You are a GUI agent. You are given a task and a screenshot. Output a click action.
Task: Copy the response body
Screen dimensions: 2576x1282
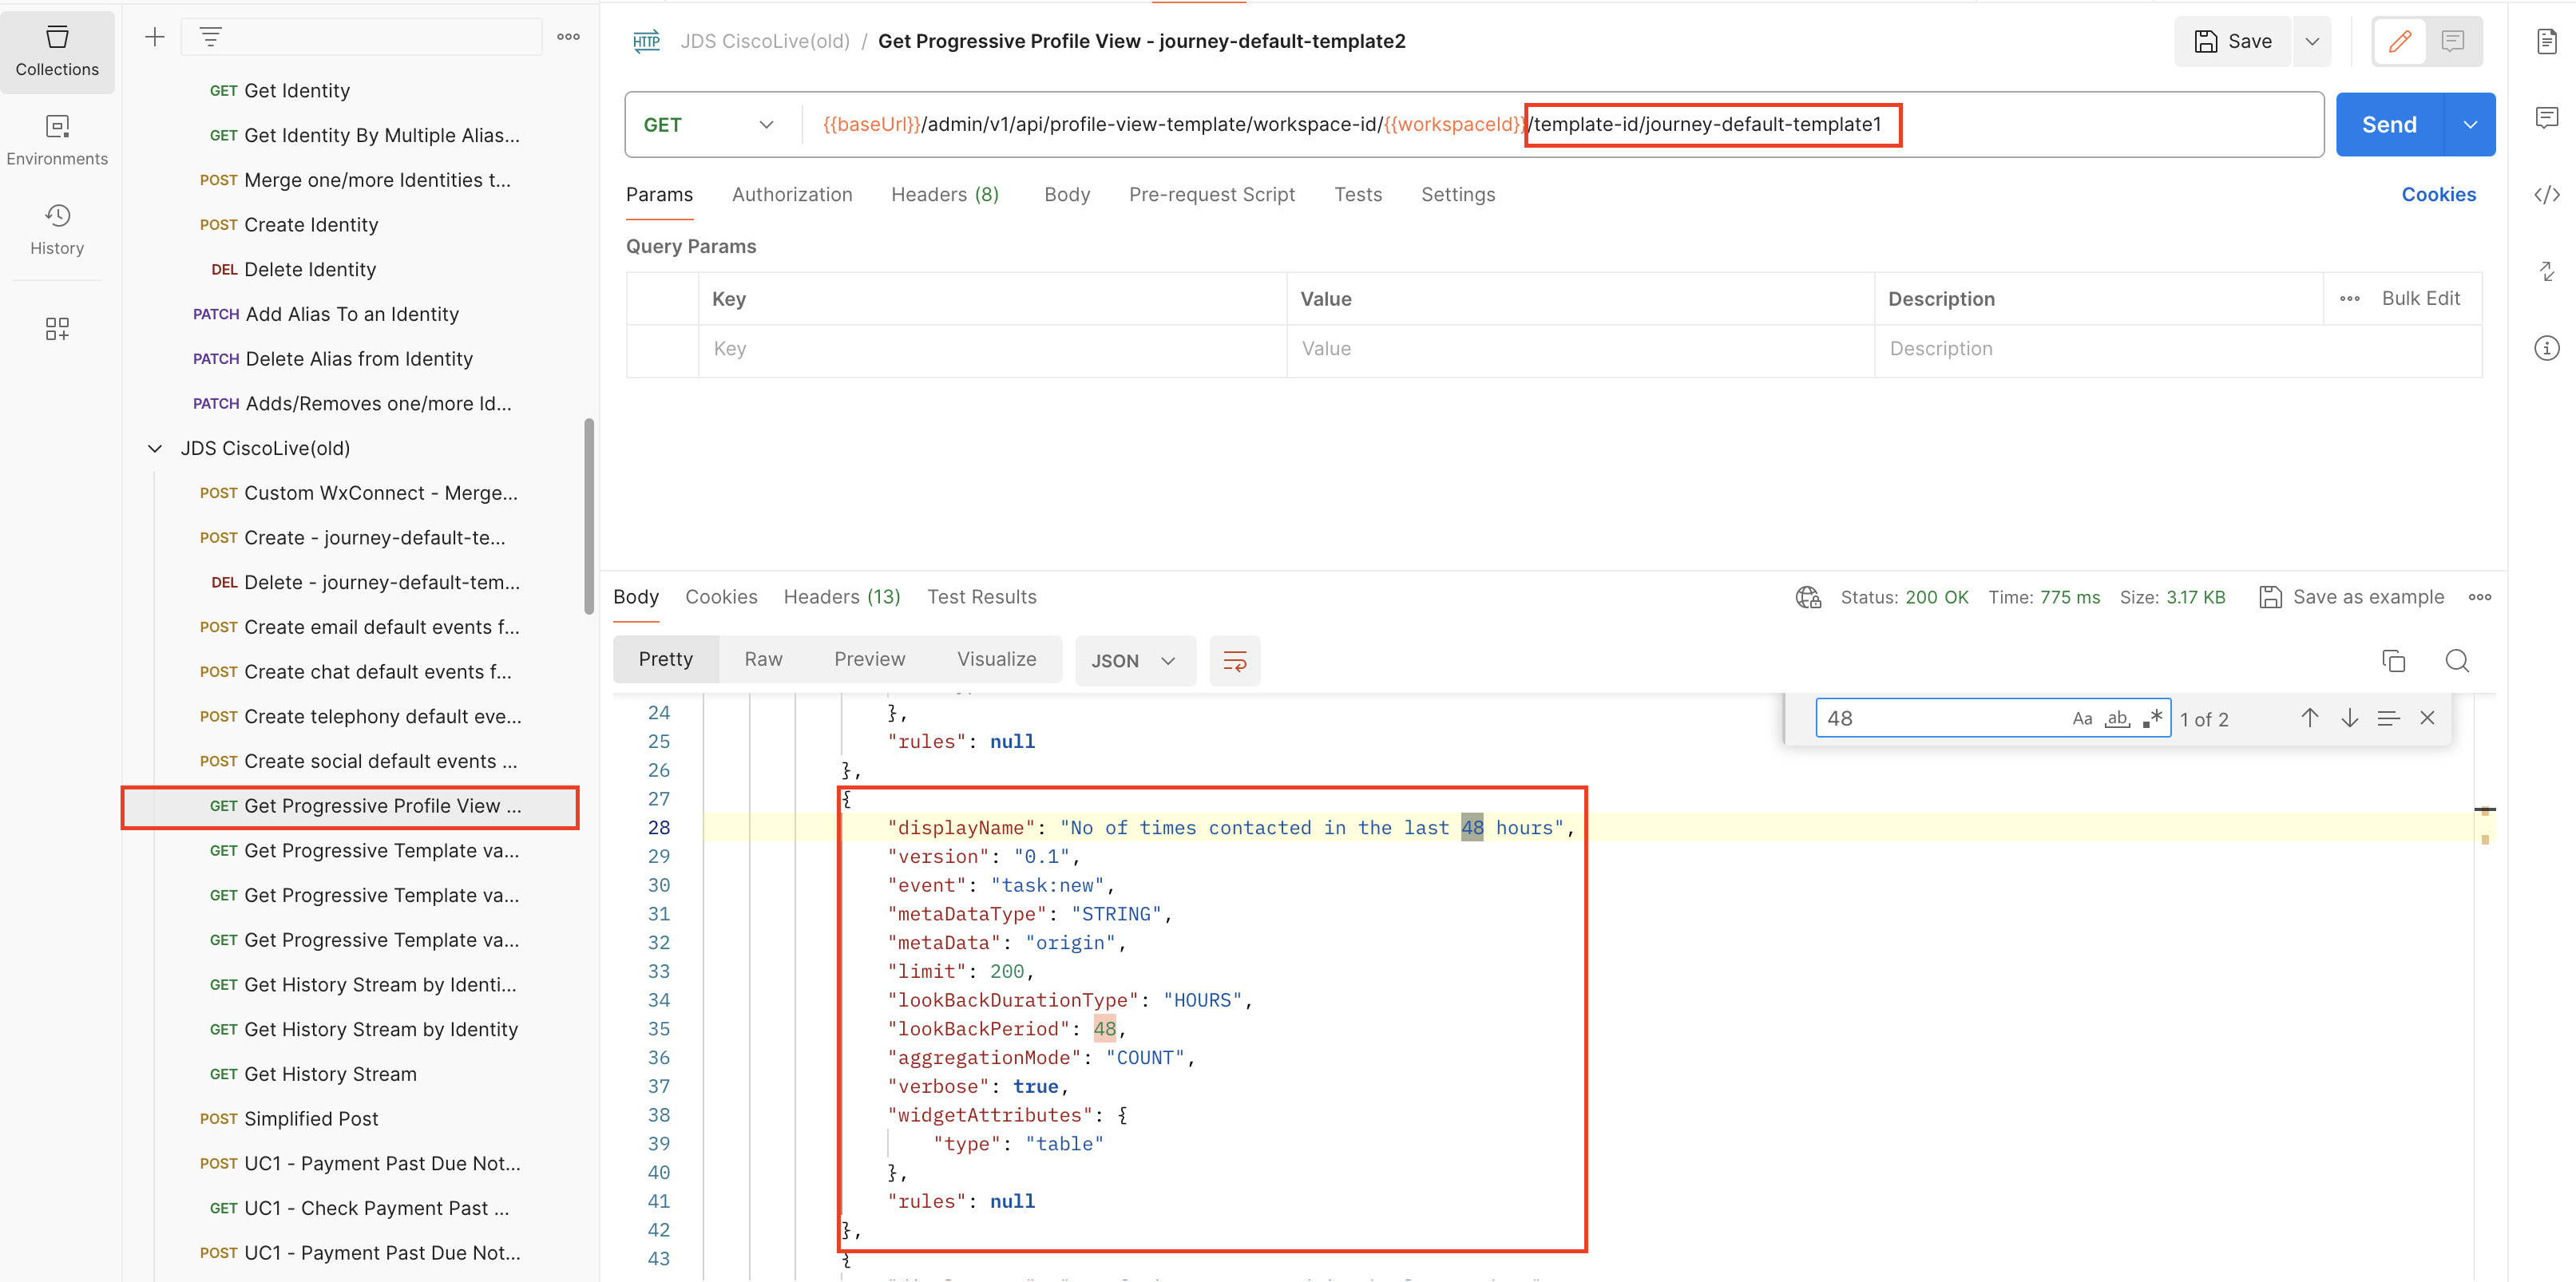[2393, 660]
